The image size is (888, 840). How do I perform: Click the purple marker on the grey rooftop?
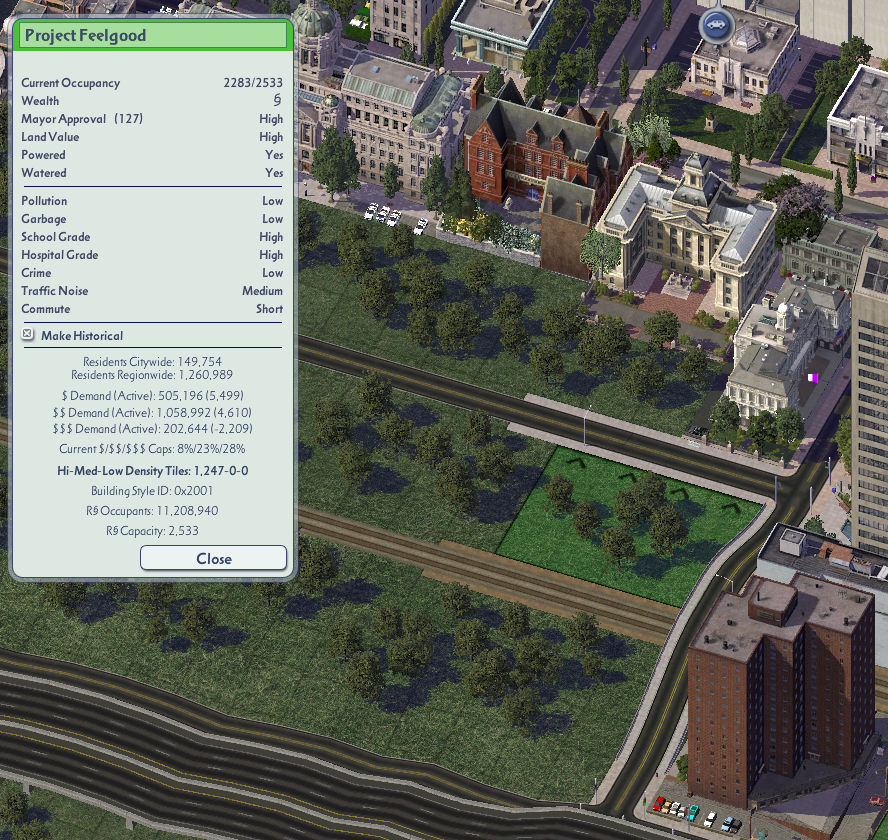coord(813,378)
